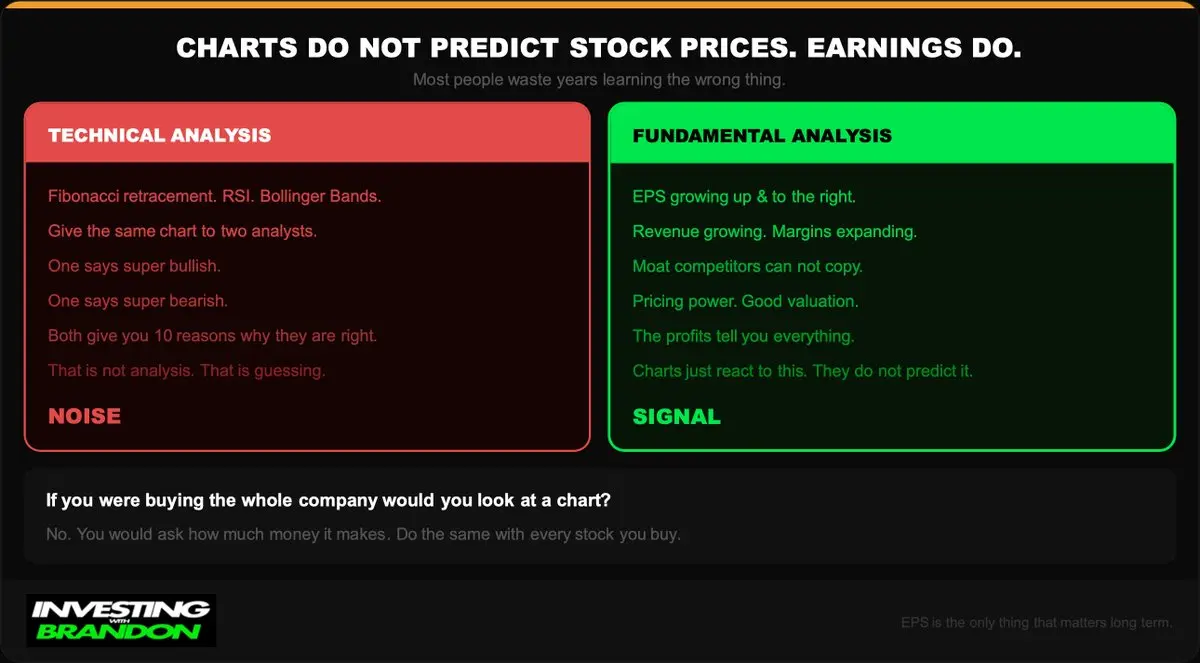Click the Fibonacci retracement line
The image size is (1200, 663).
coord(215,196)
